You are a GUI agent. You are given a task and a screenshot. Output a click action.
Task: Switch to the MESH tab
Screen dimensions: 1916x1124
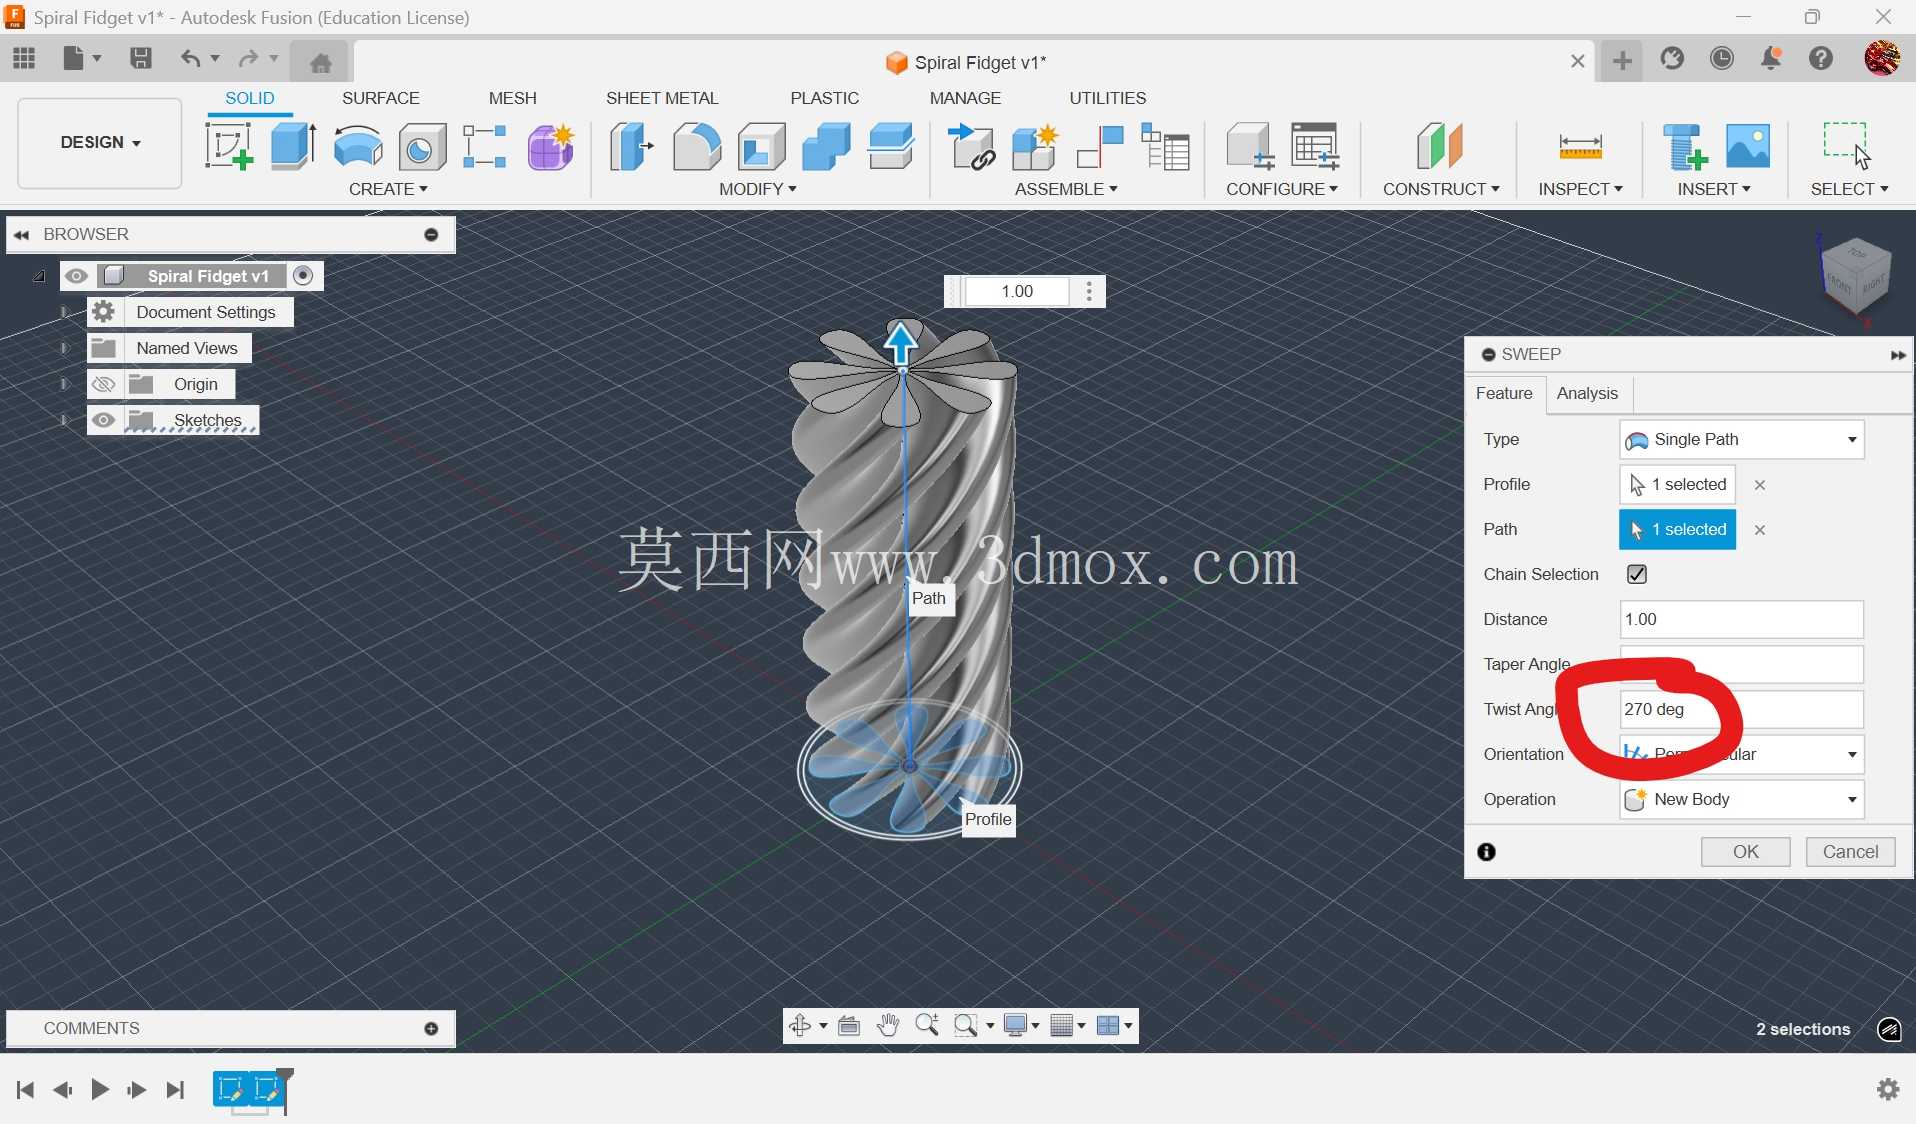point(512,98)
